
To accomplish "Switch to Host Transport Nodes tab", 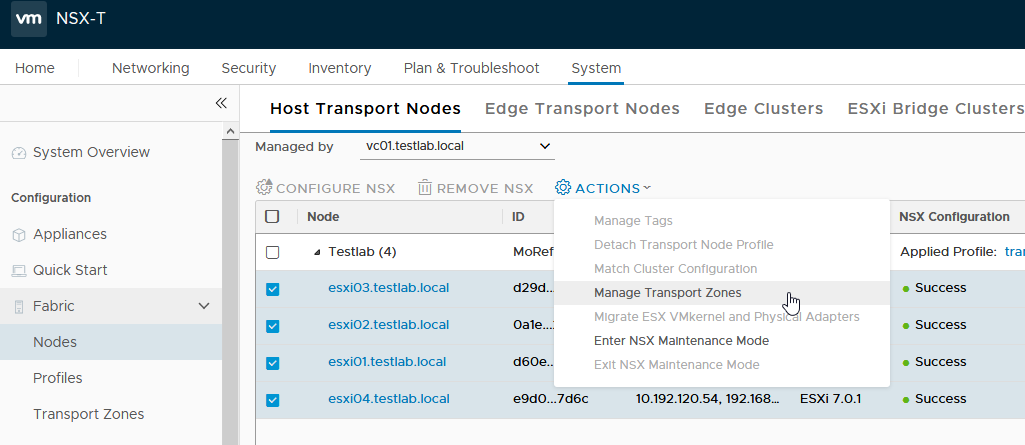I will [365, 108].
